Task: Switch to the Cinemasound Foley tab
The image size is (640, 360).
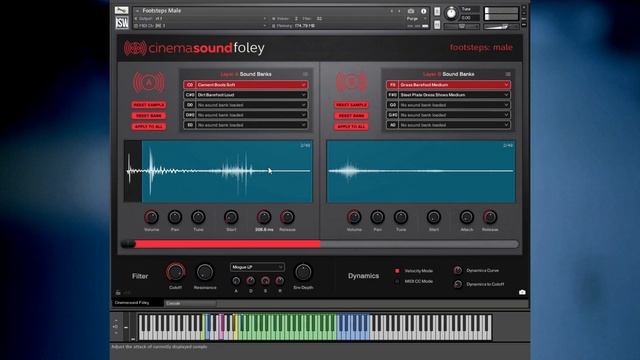Action: 137,303
